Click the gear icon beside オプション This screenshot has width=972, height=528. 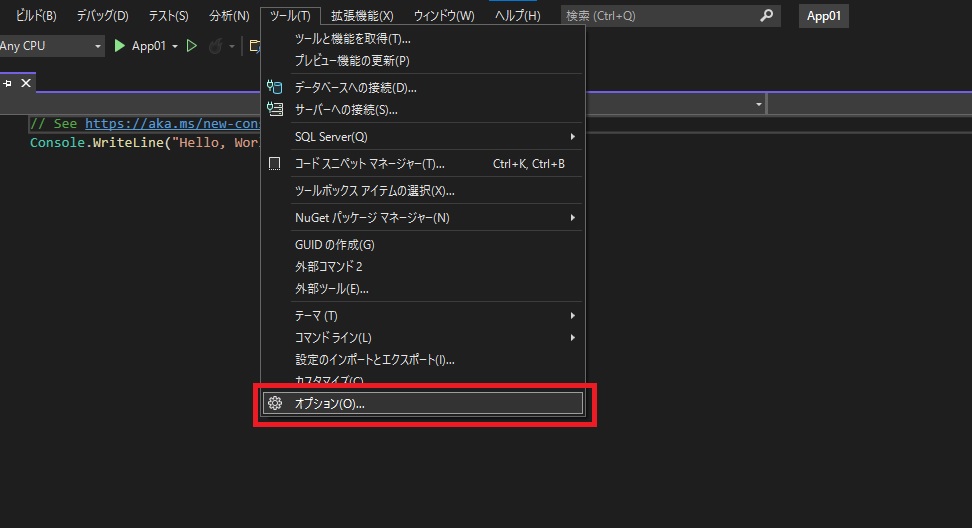click(x=275, y=404)
